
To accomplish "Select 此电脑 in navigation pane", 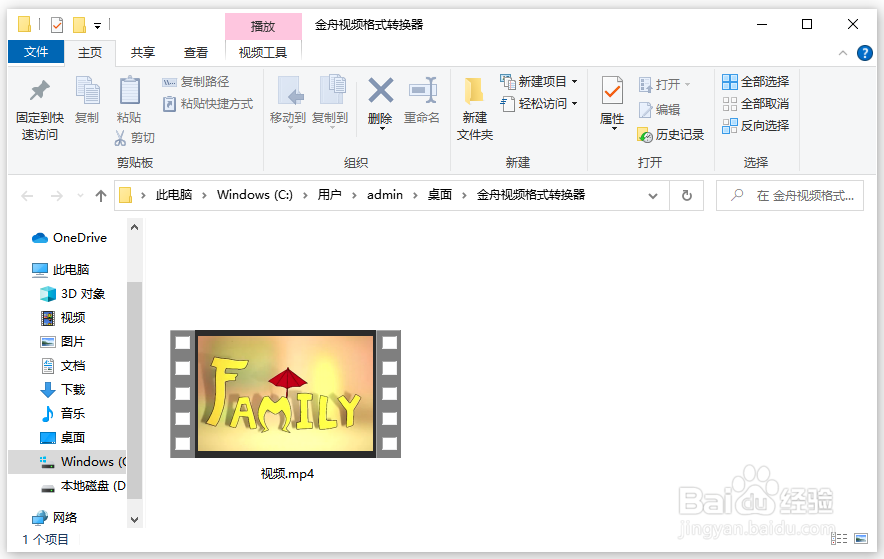I will point(60,270).
